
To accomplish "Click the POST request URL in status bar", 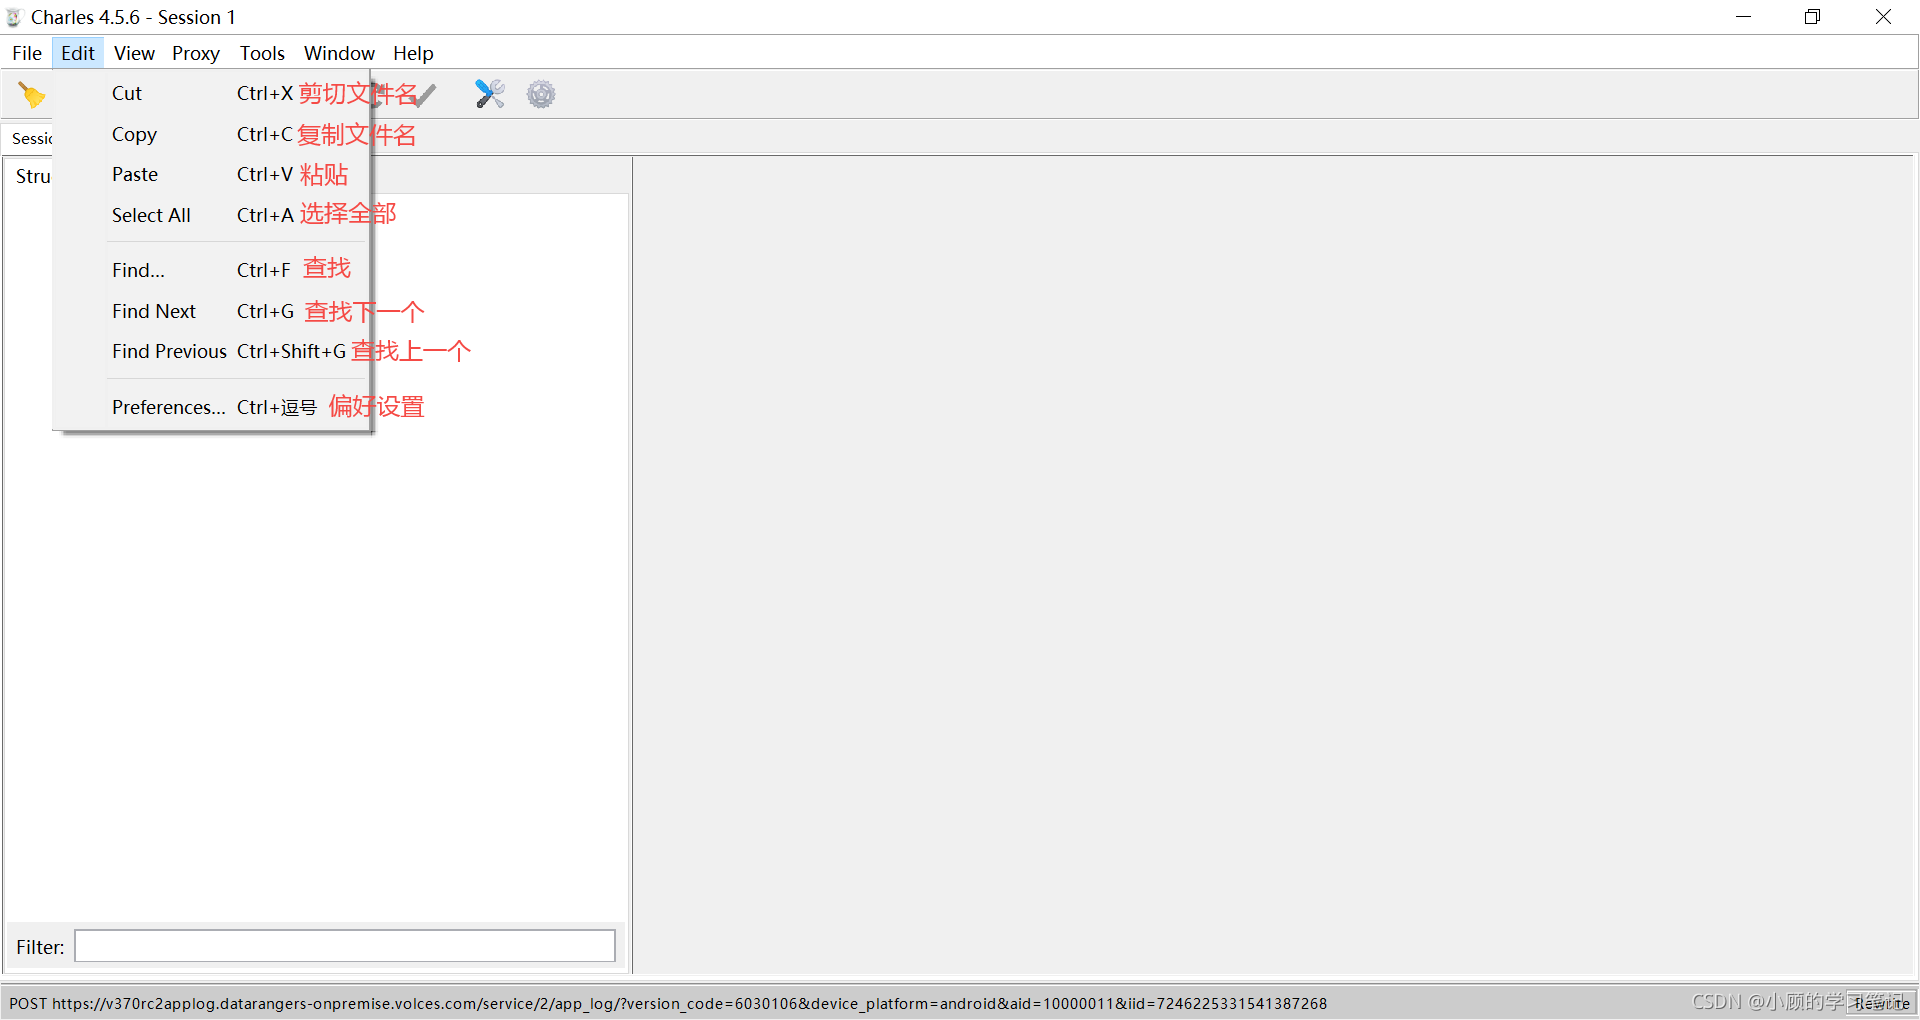I will (x=668, y=1003).
